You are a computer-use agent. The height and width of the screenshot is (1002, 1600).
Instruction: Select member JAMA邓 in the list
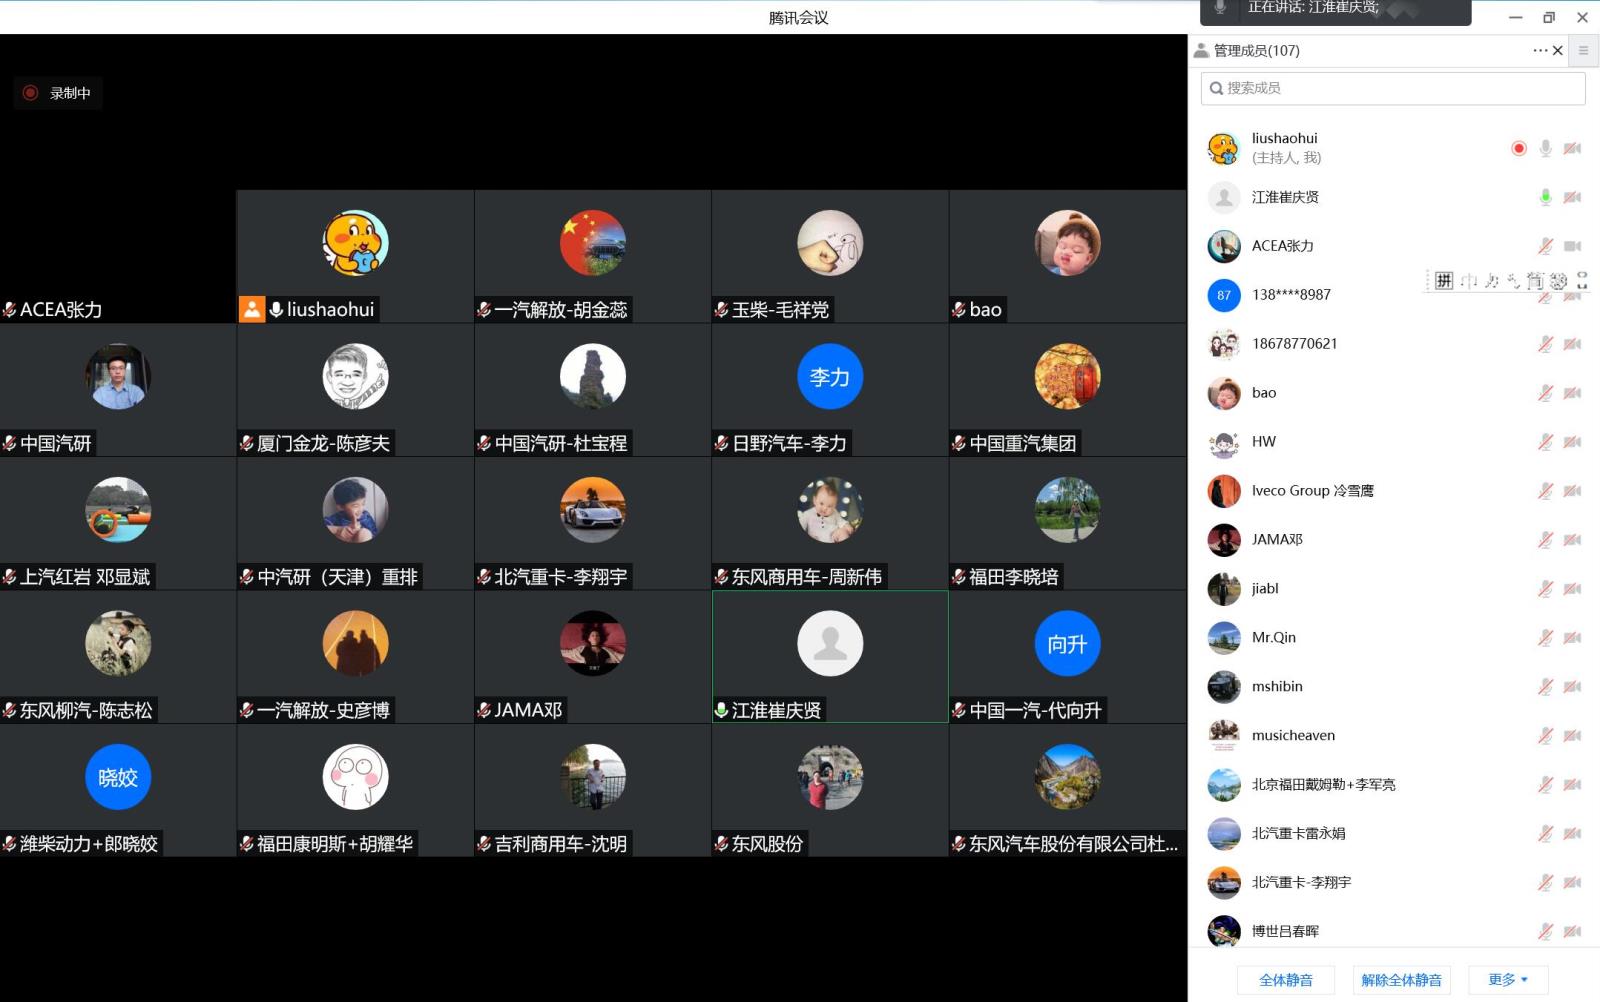pyautogui.click(x=1277, y=540)
